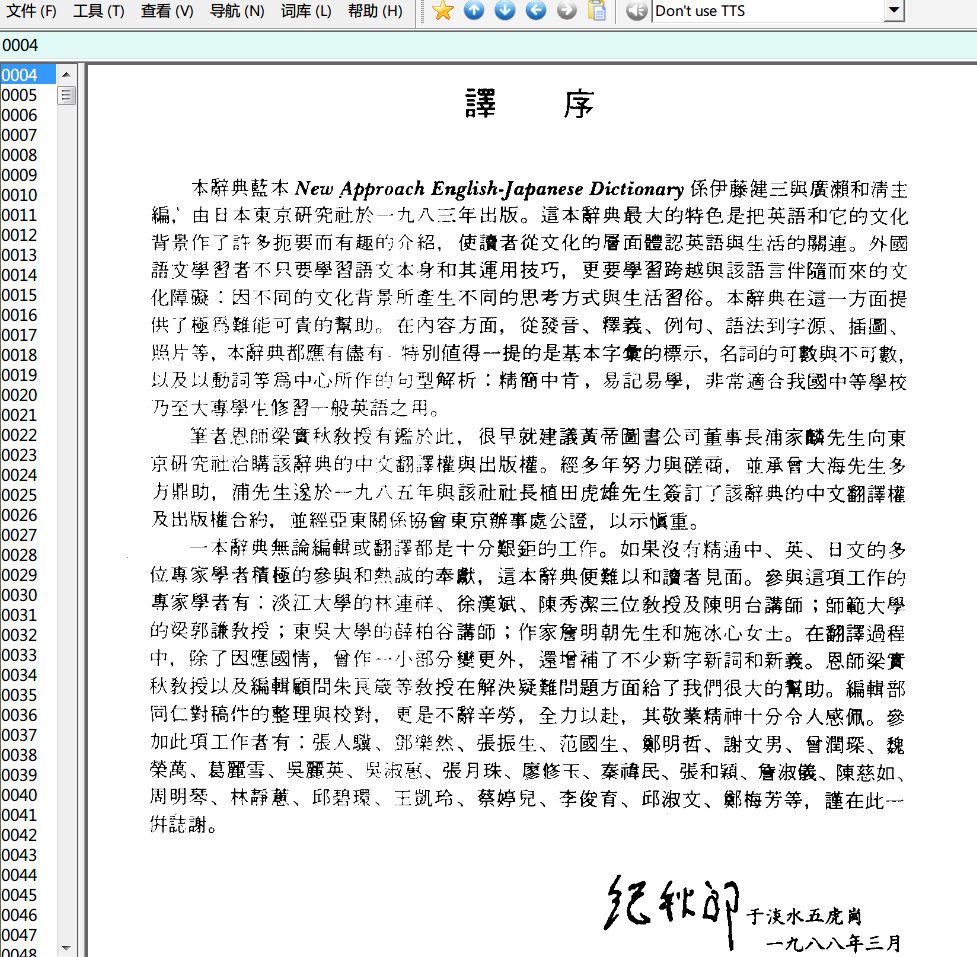The width and height of the screenshot is (977, 957).
Task: Select entry 0013 in the index list
Action: pyautogui.click(x=28, y=255)
